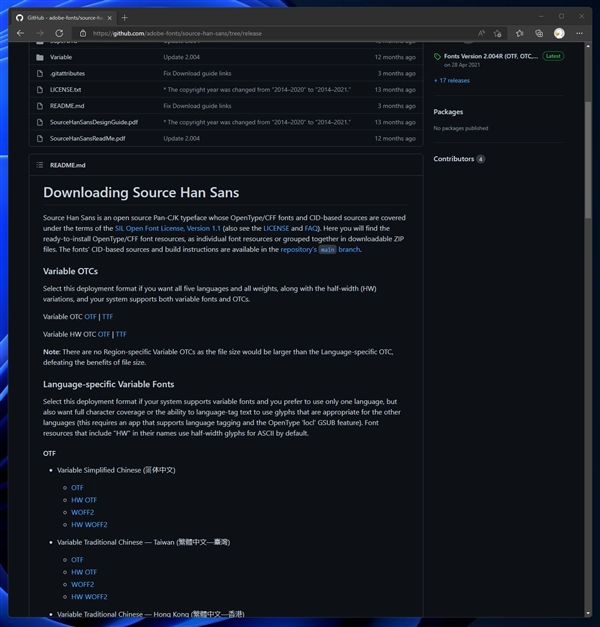
Task: Open the FAQ link in README
Action: coord(311,228)
